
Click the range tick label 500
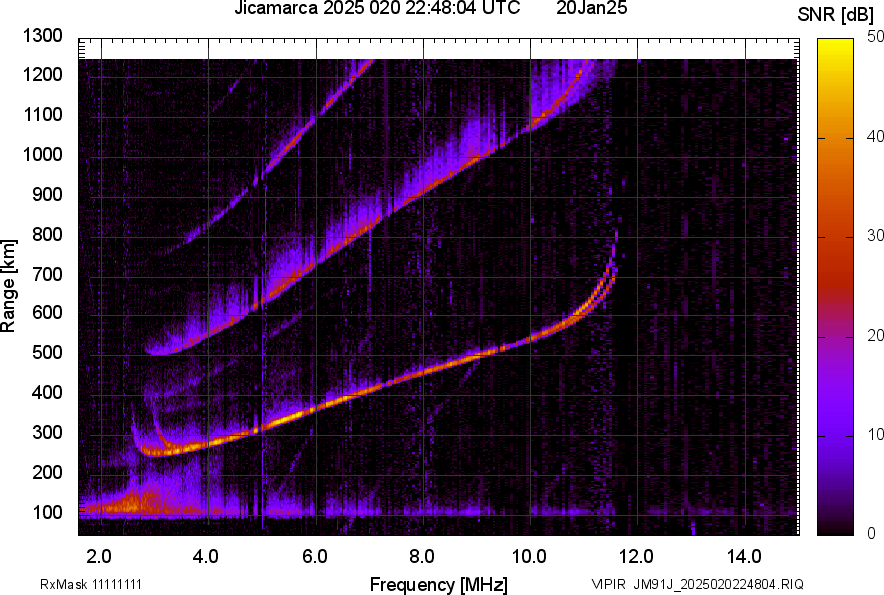pos(47,352)
